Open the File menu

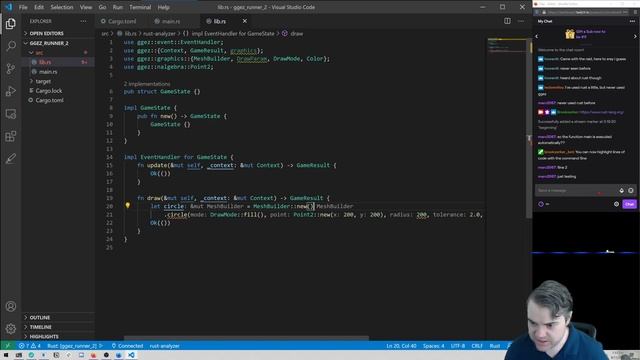click(x=23, y=7)
